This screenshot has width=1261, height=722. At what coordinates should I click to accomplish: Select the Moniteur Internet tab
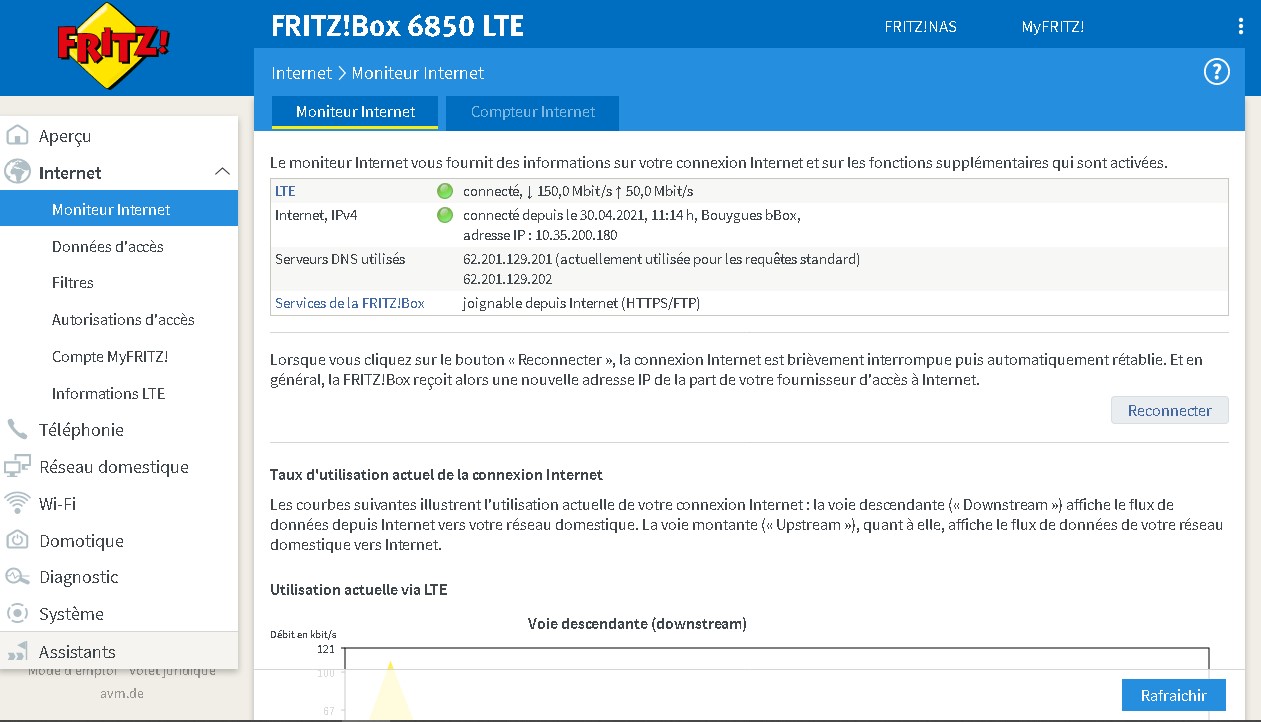(355, 112)
